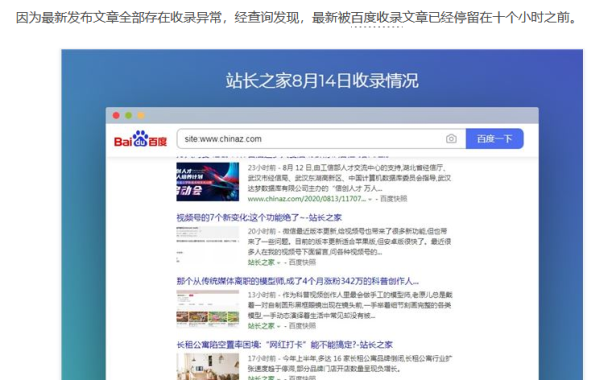Viewport: 616px width, 380px height.
Task: Expand dropdown arrow after chinaz.com URL
Action: (x=370, y=199)
